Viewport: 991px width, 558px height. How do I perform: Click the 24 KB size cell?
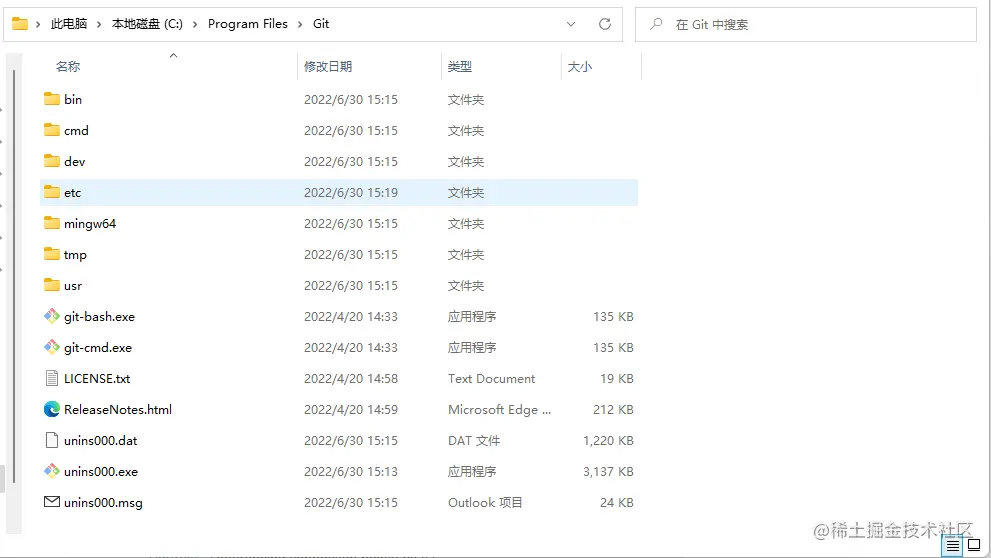tap(617, 502)
